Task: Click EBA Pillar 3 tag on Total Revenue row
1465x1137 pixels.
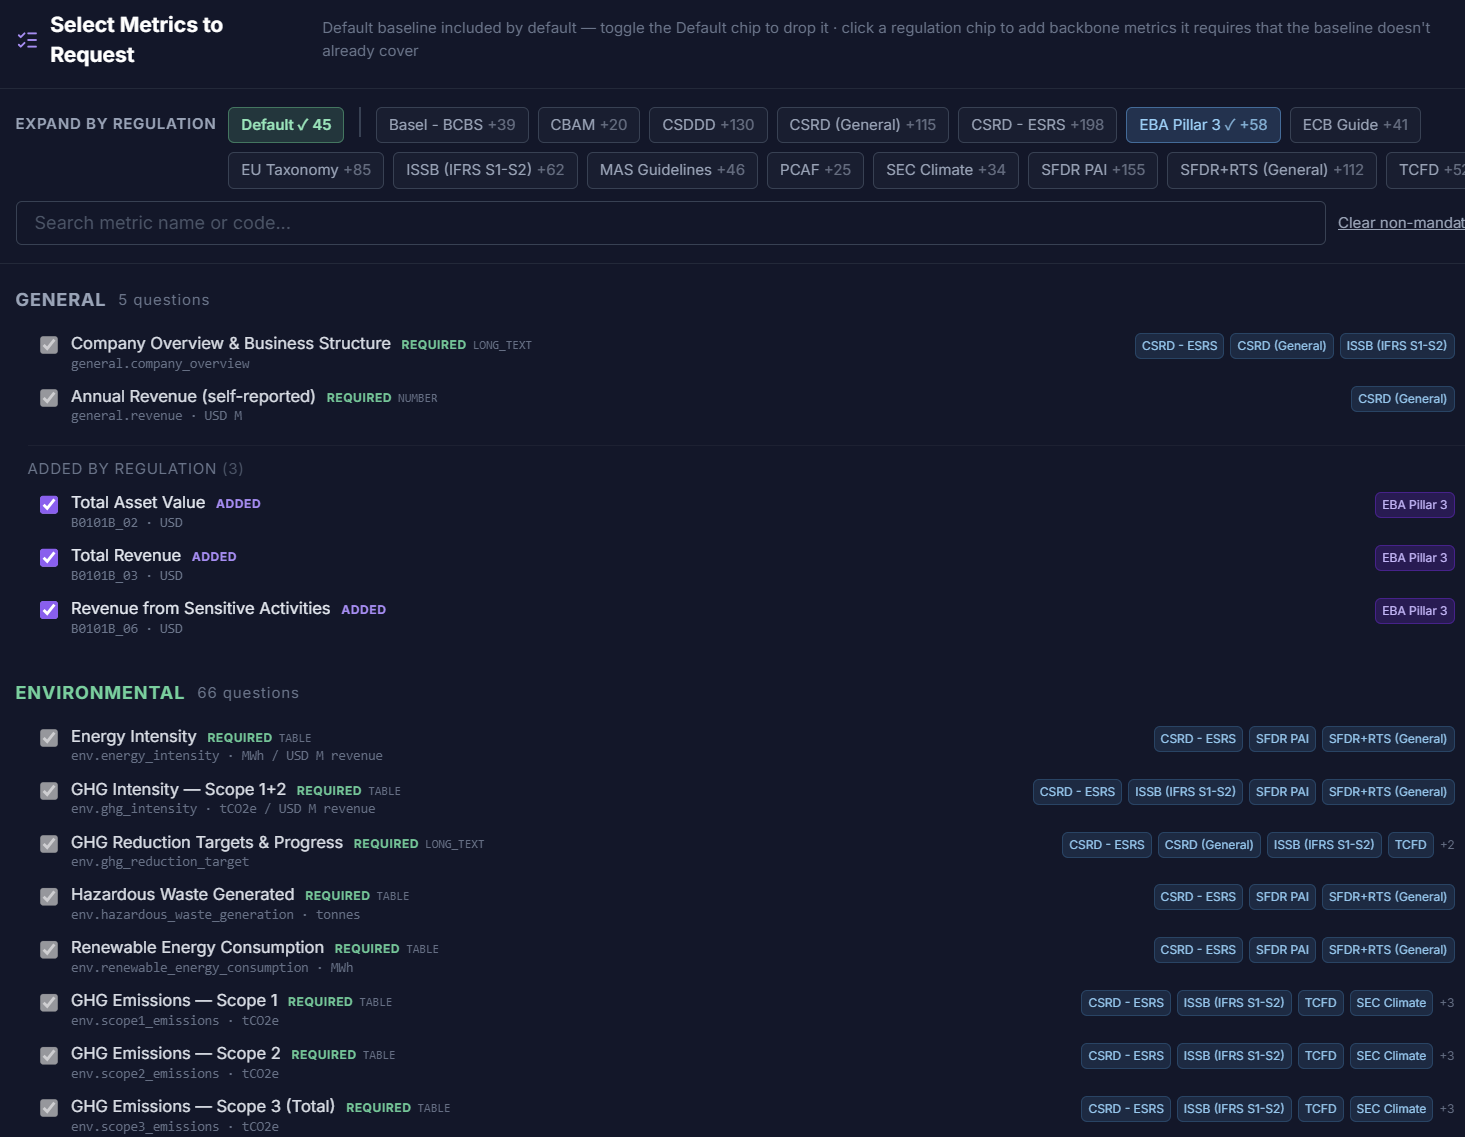Action: click(1415, 558)
